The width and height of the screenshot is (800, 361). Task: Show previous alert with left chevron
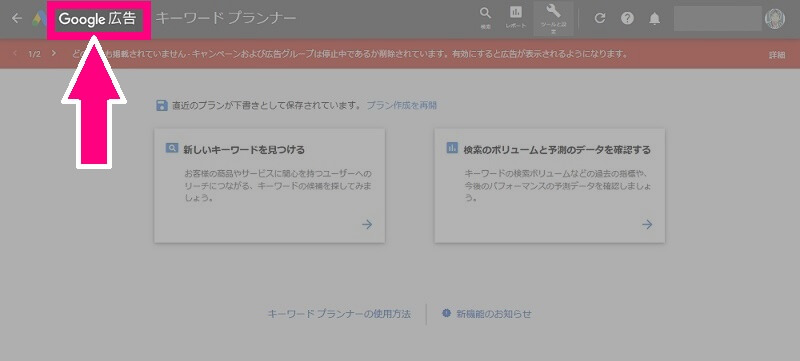(x=15, y=53)
